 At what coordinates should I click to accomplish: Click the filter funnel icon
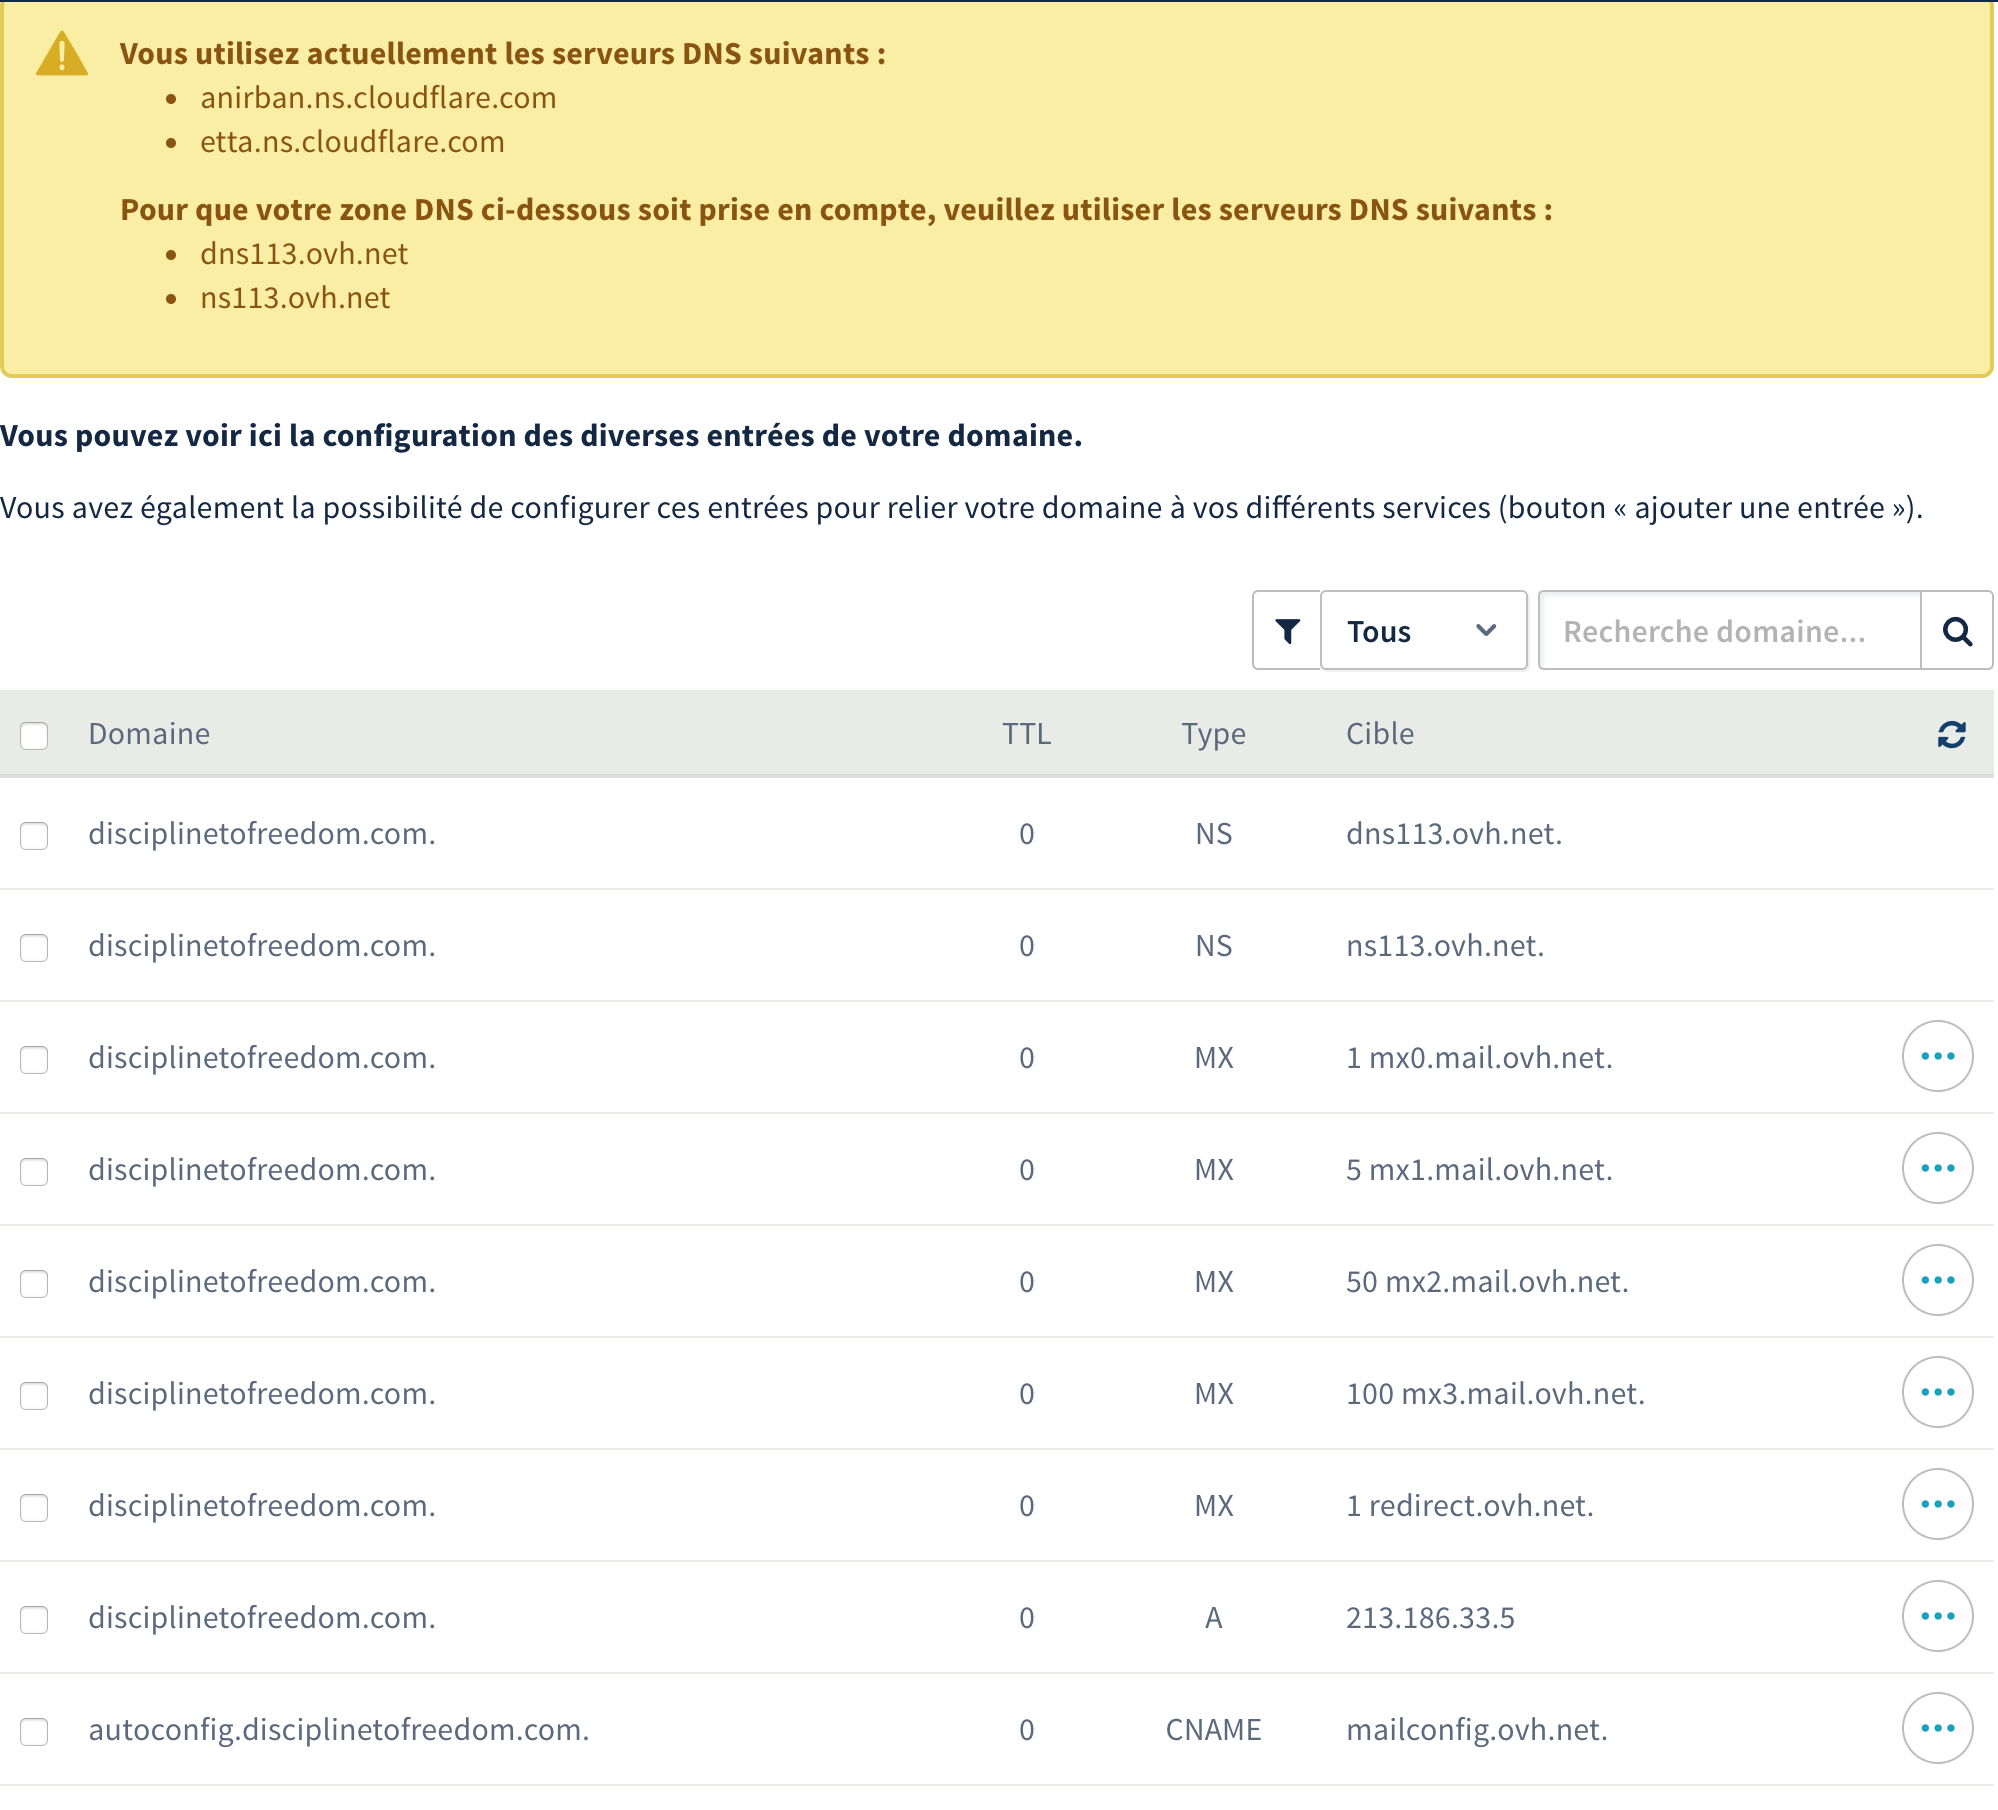(1287, 631)
